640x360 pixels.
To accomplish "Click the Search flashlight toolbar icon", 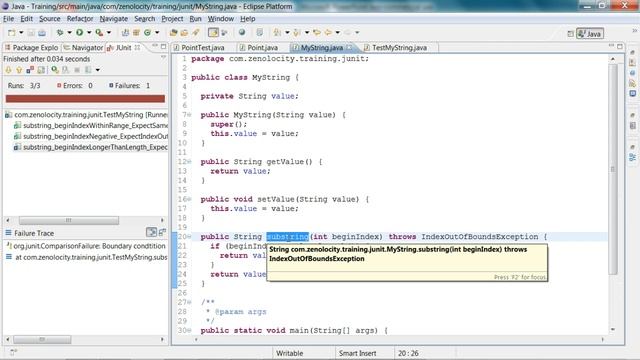I will click(196, 33).
